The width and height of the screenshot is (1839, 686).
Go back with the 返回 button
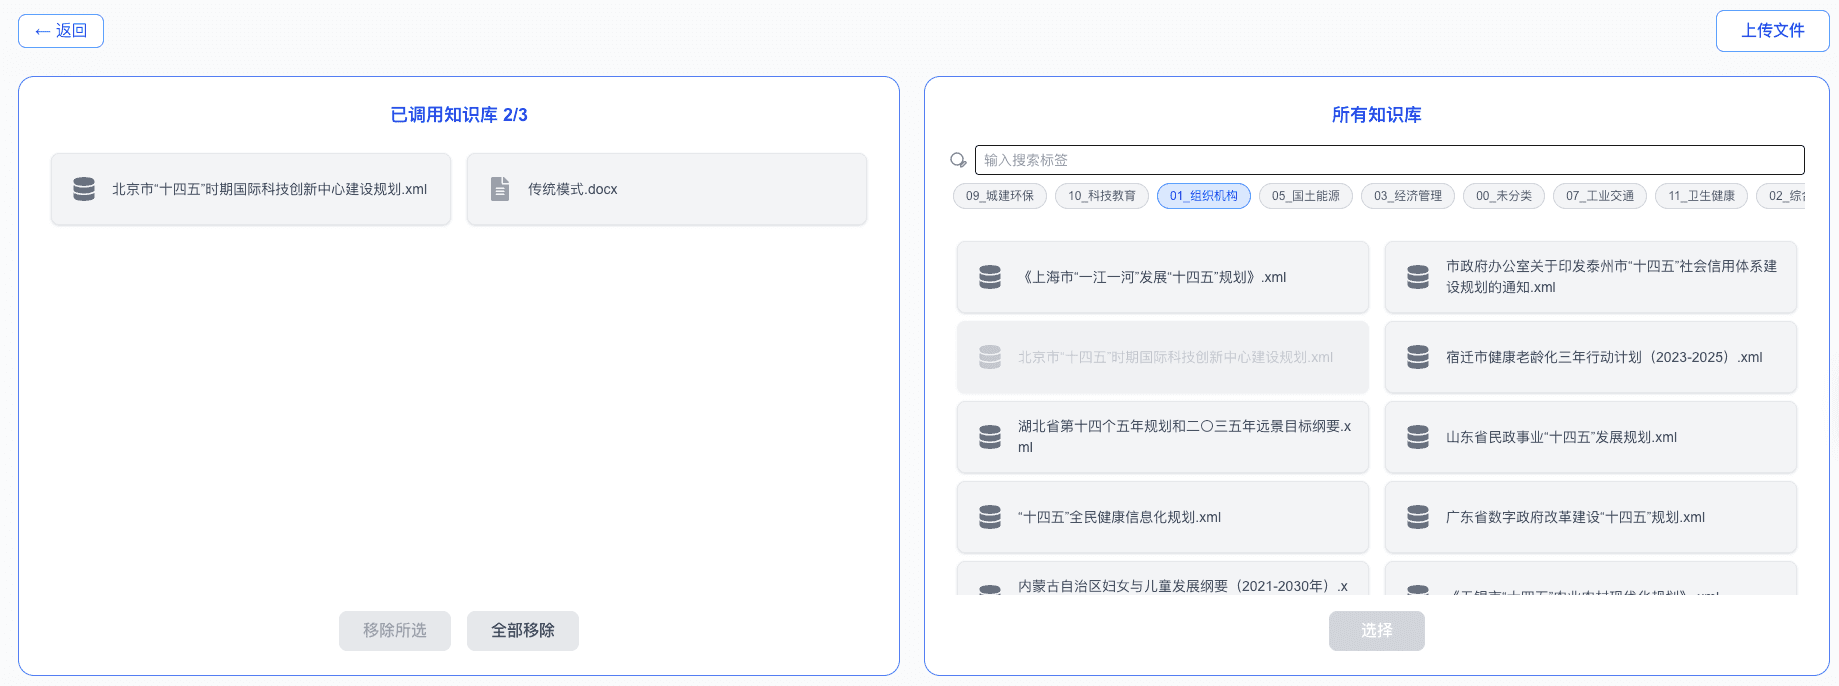pyautogui.click(x=61, y=31)
